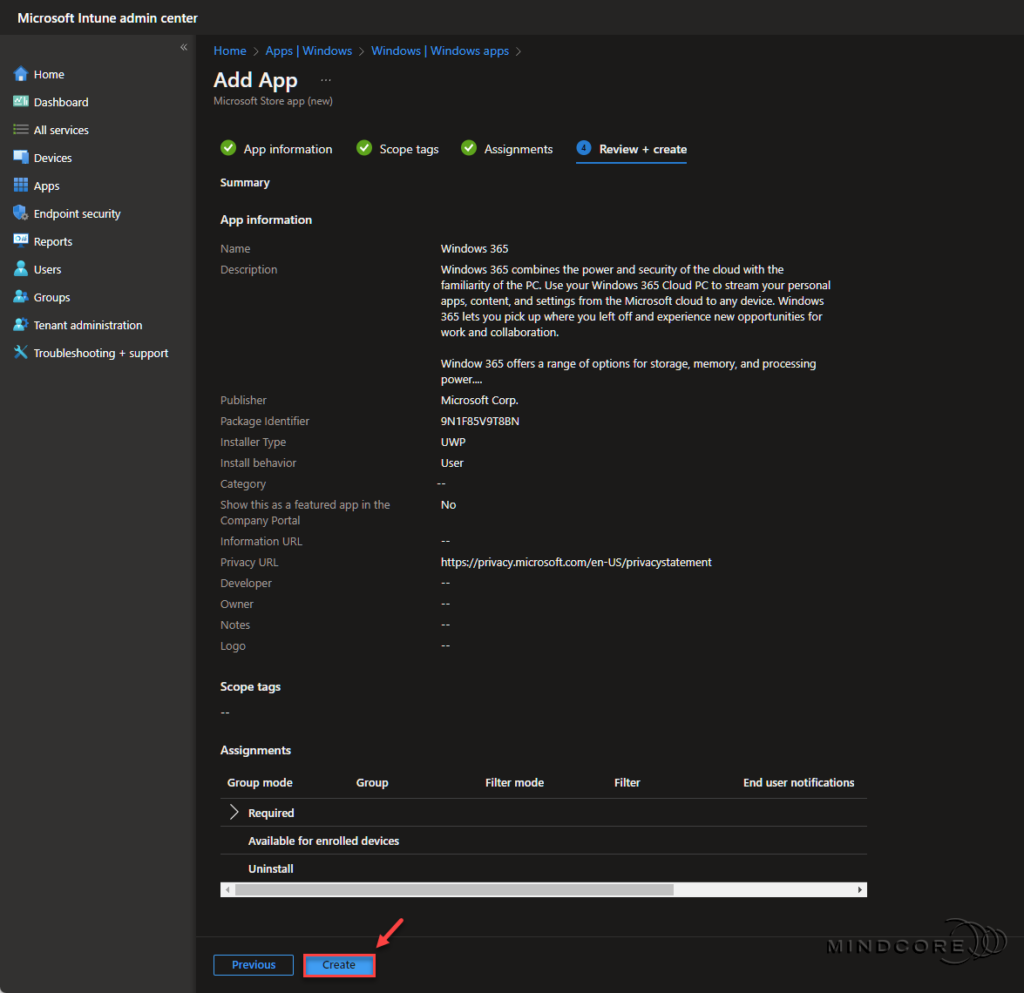Open the Microsoft privacy statement link
1024x993 pixels.
(575, 562)
